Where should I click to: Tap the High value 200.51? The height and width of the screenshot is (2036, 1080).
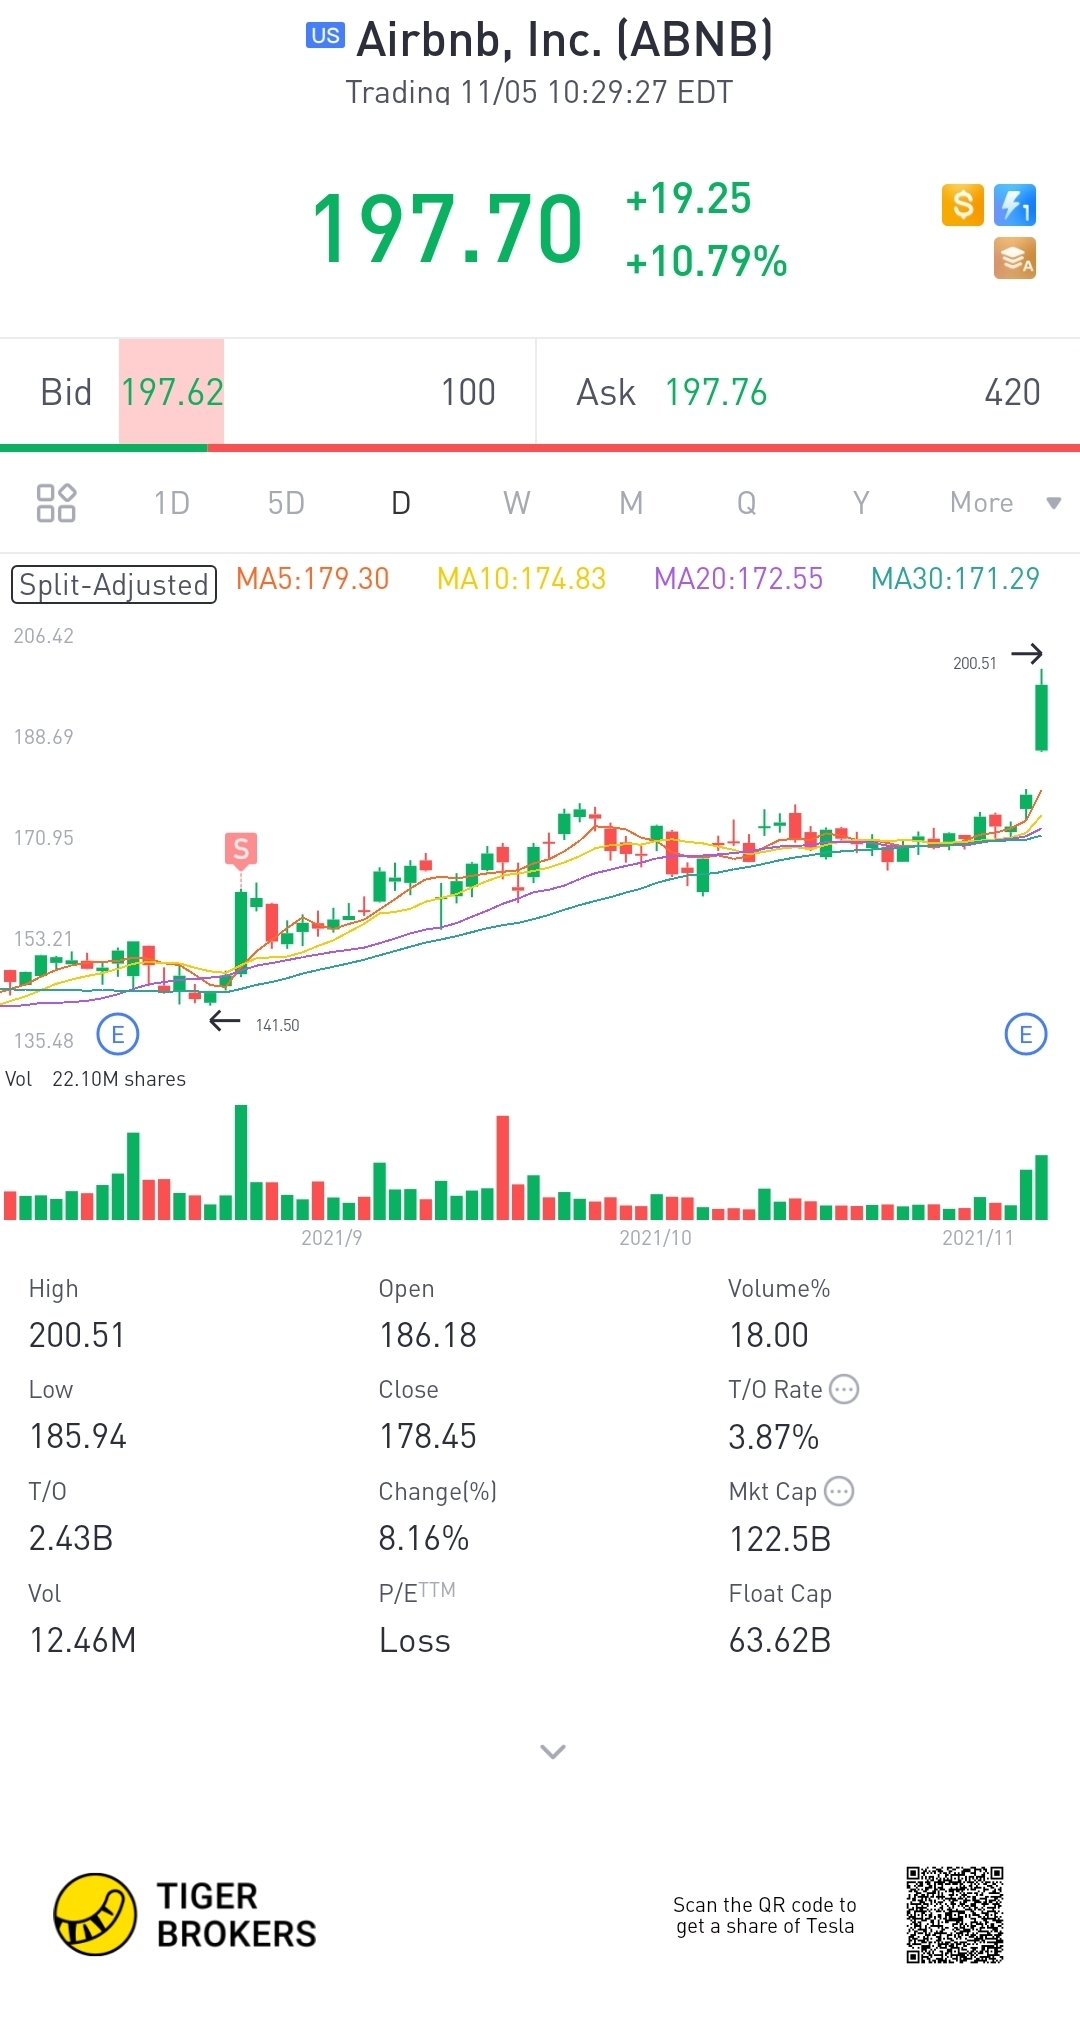[x=77, y=1335]
